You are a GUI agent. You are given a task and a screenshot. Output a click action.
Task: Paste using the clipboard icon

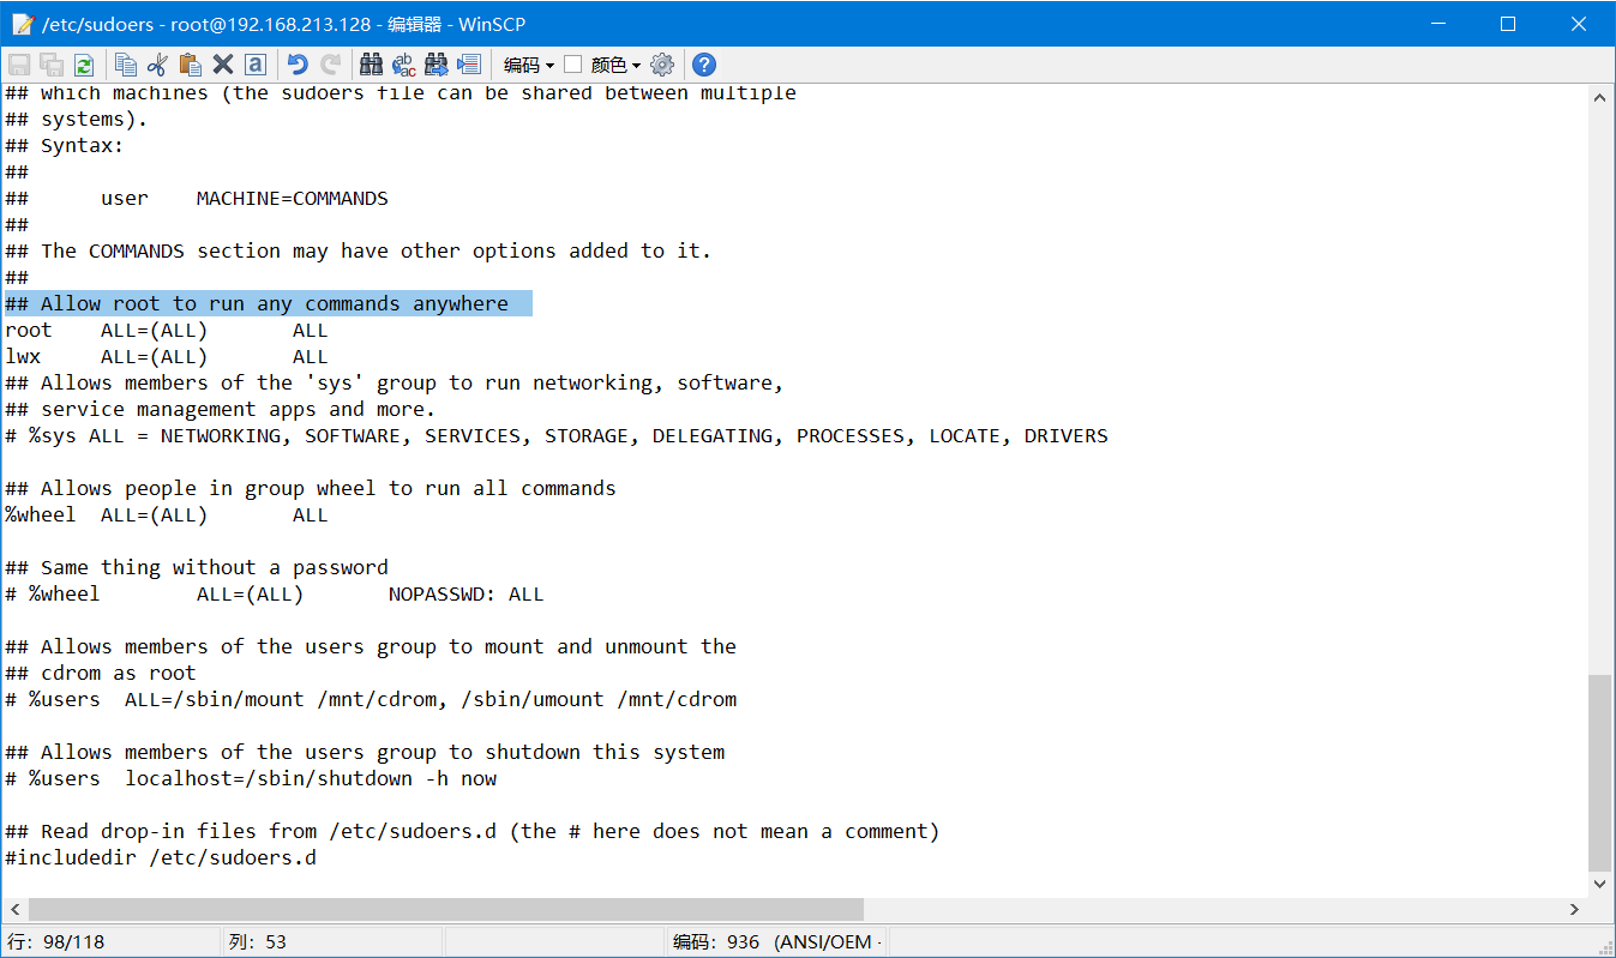(190, 65)
